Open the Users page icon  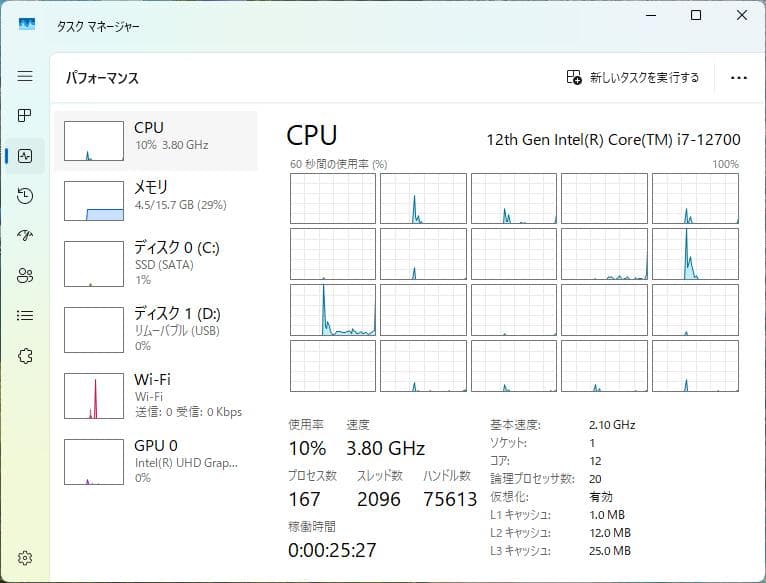pyautogui.click(x=25, y=275)
